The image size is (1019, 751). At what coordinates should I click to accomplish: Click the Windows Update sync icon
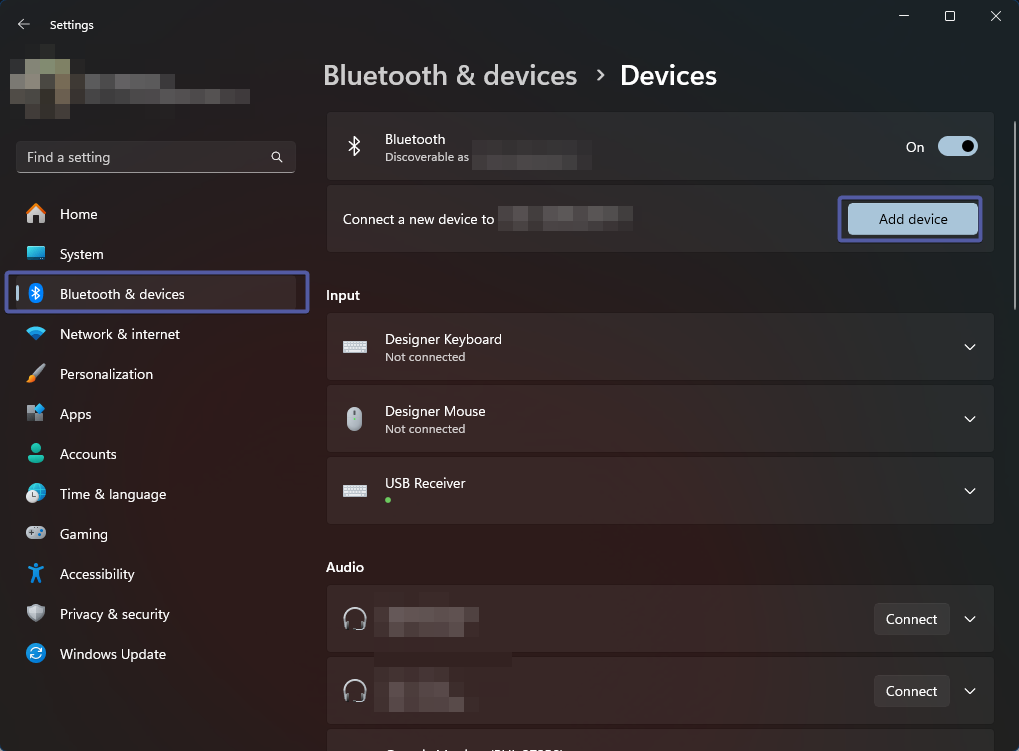(x=36, y=654)
